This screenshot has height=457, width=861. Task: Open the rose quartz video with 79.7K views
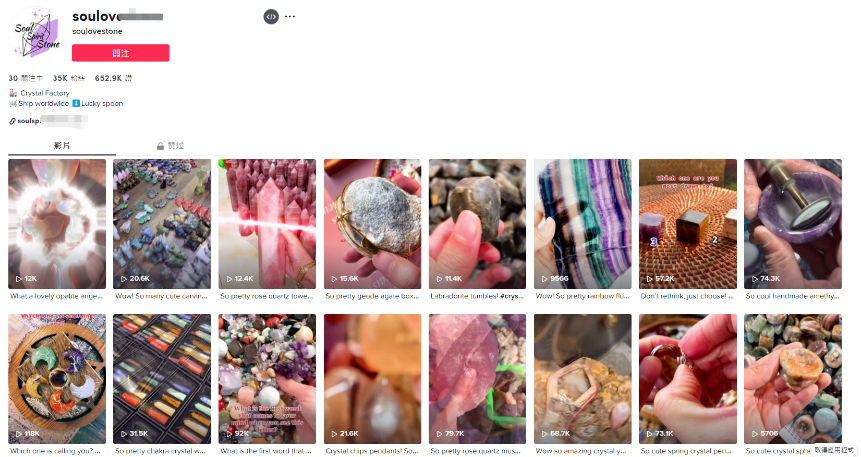click(477, 379)
